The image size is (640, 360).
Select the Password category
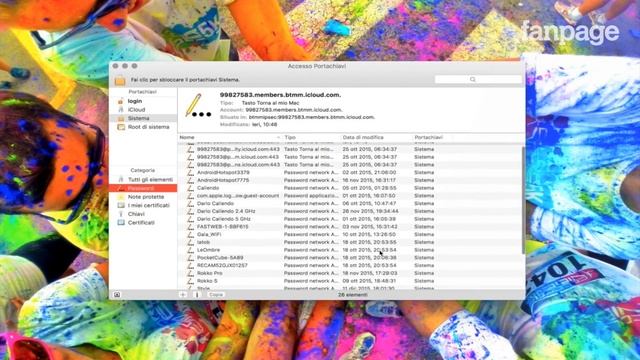point(143,188)
